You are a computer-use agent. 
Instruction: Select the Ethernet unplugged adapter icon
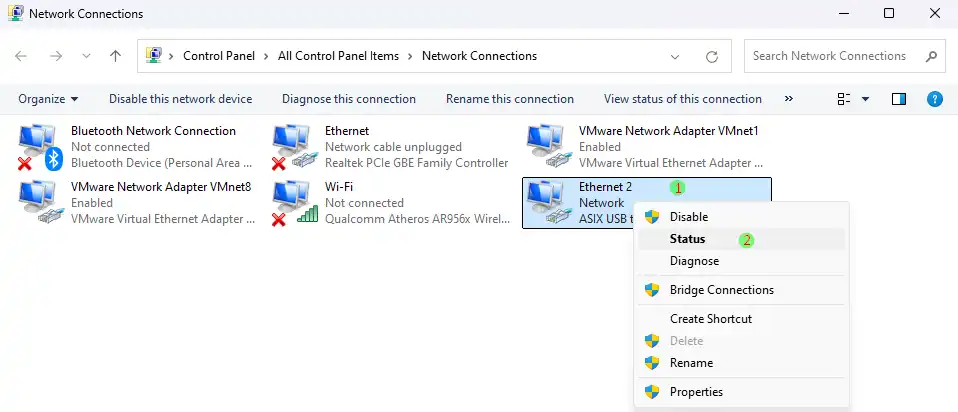point(294,146)
